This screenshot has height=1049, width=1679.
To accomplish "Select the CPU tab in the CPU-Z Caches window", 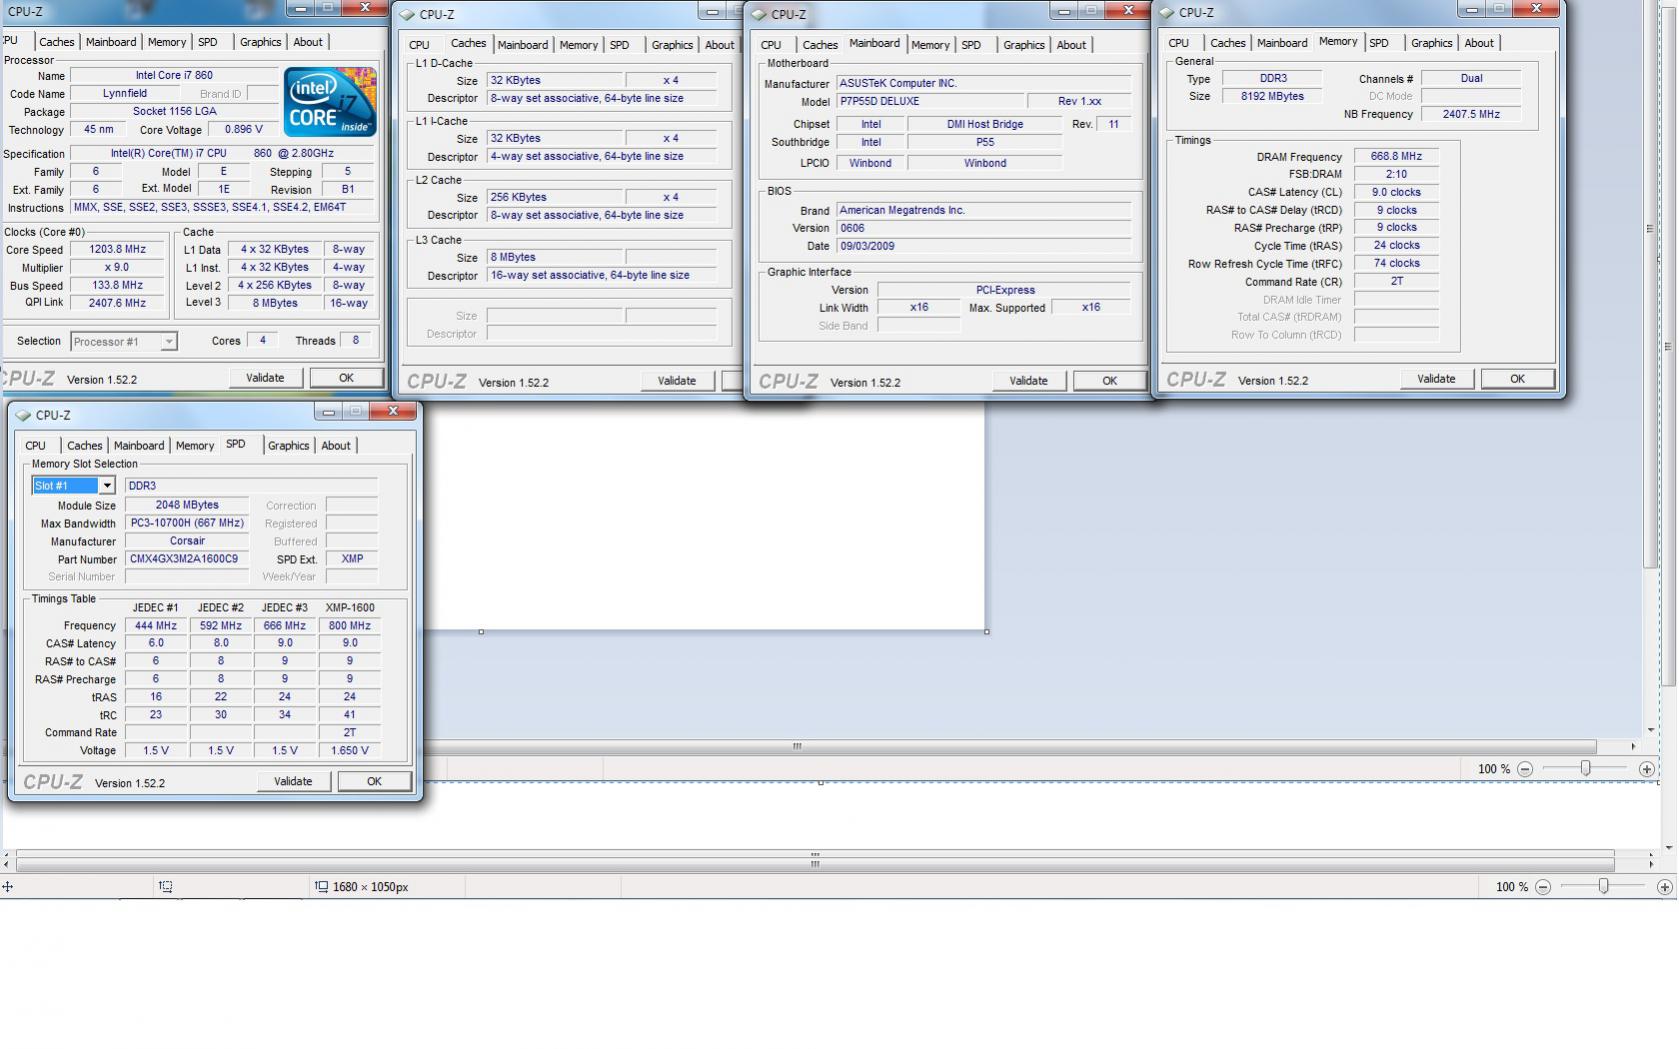I will pos(419,45).
